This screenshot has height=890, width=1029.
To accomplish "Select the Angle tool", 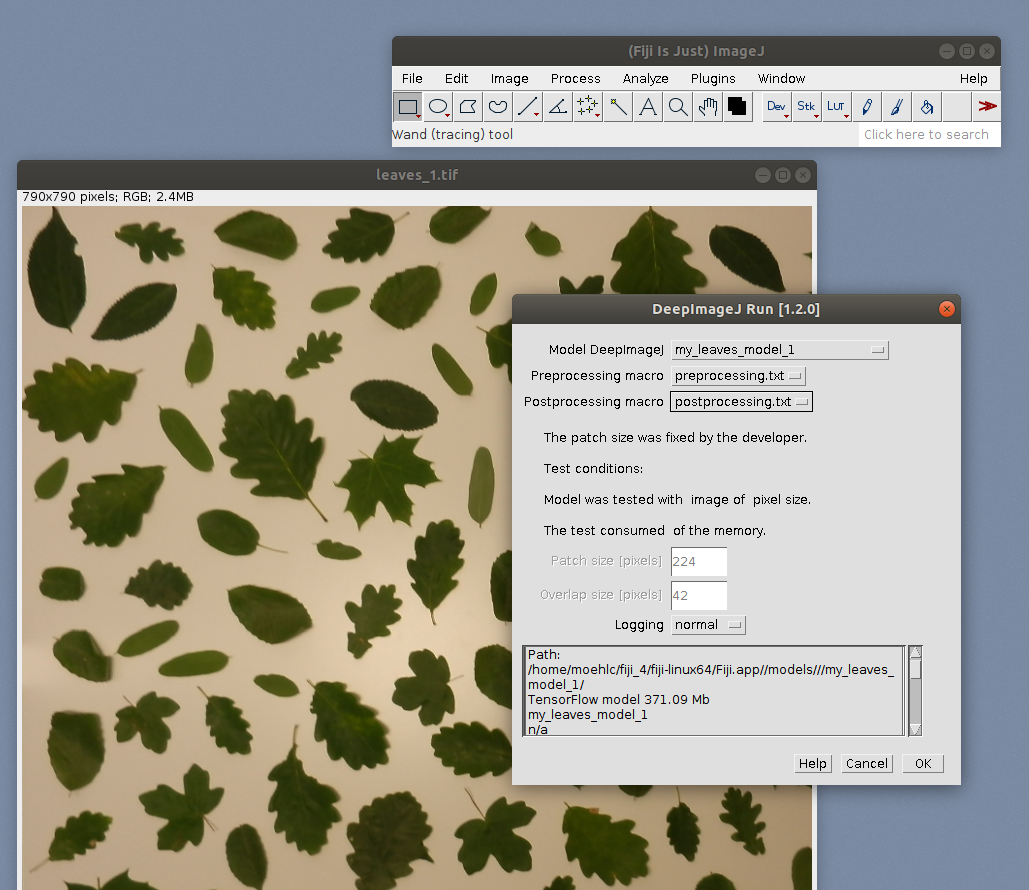I will point(558,107).
